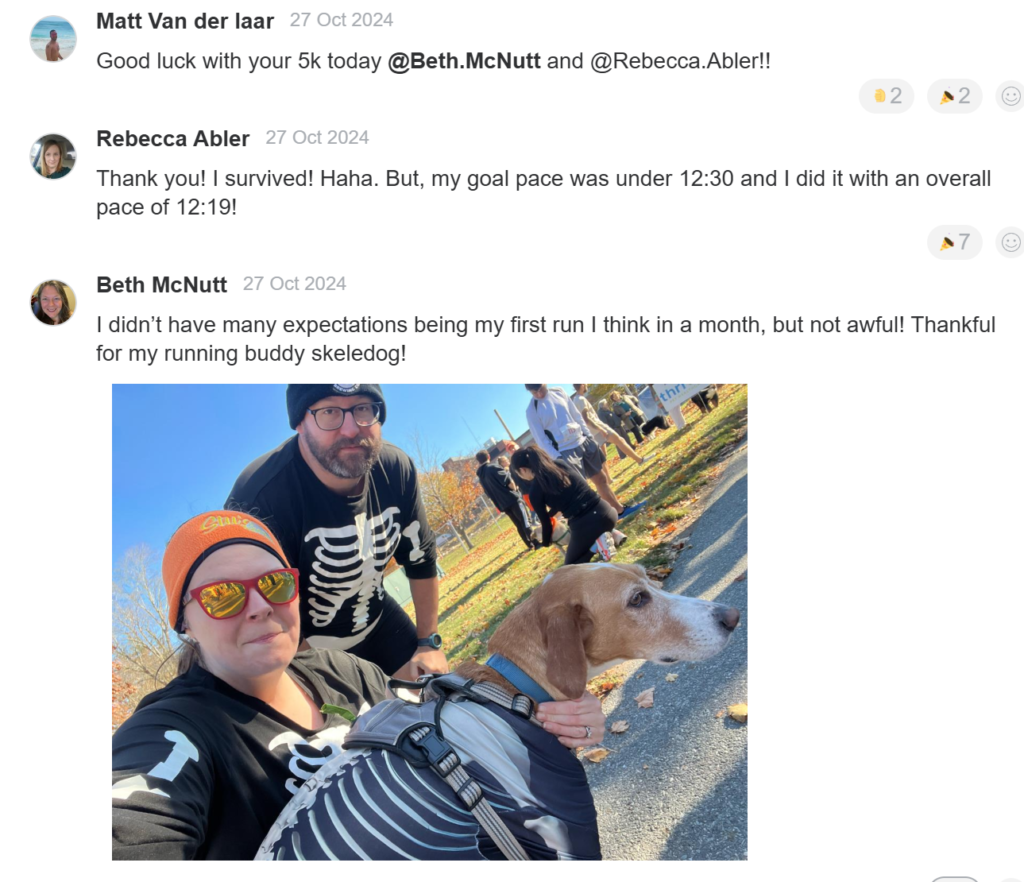Click reaction button below Beth's photo
1024x882 pixels.
tap(954, 879)
